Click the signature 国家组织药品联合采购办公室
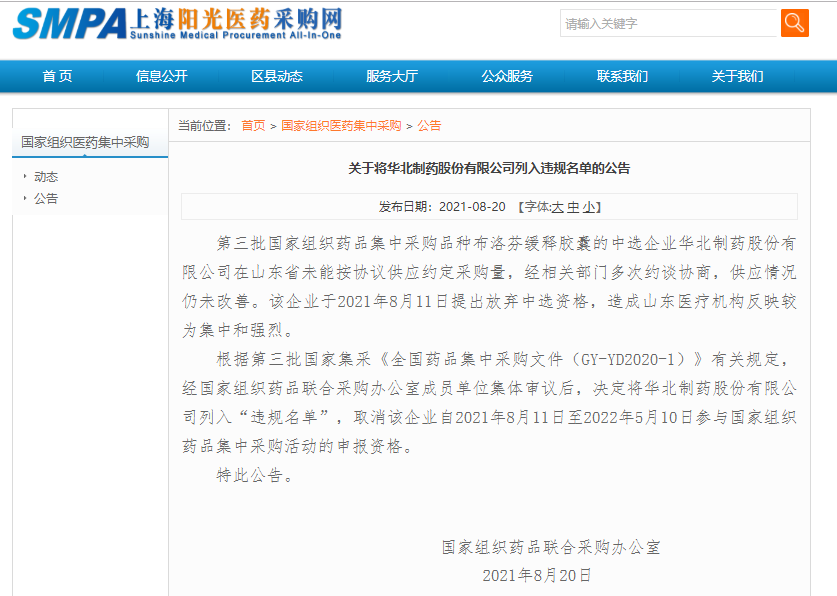 click(551, 547)
